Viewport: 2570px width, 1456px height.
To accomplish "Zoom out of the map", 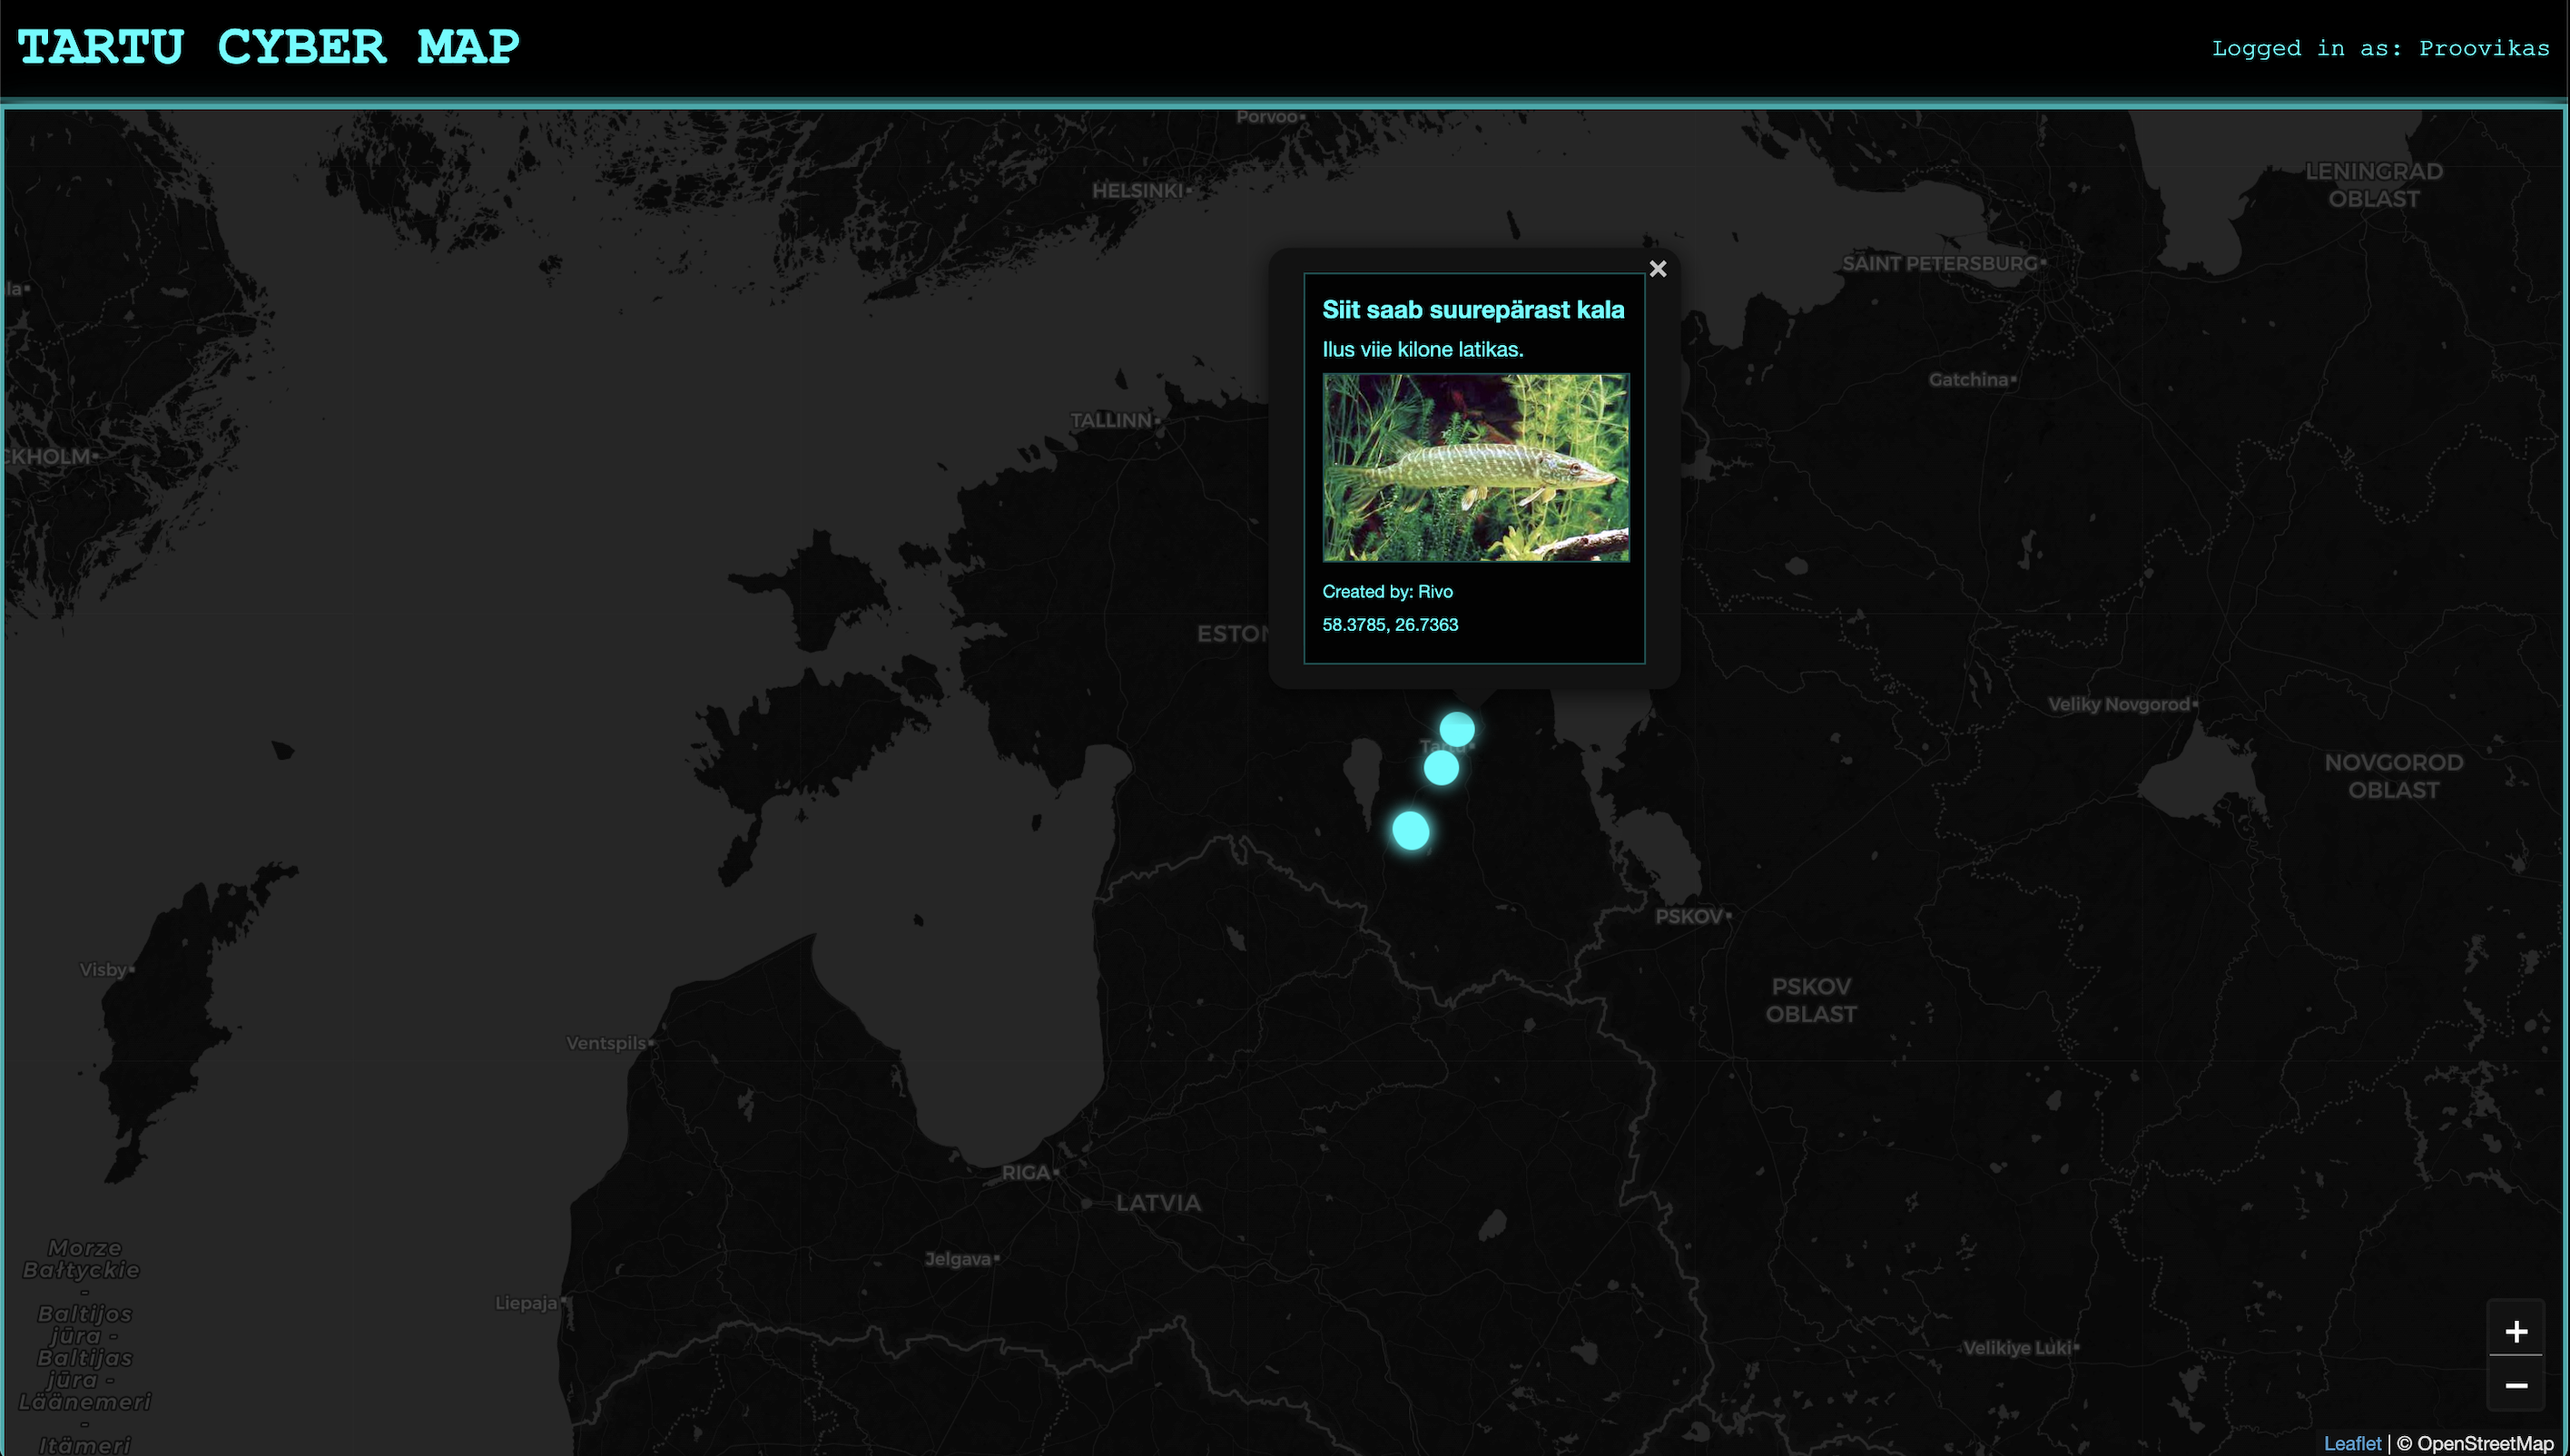I will 2516,1384.
